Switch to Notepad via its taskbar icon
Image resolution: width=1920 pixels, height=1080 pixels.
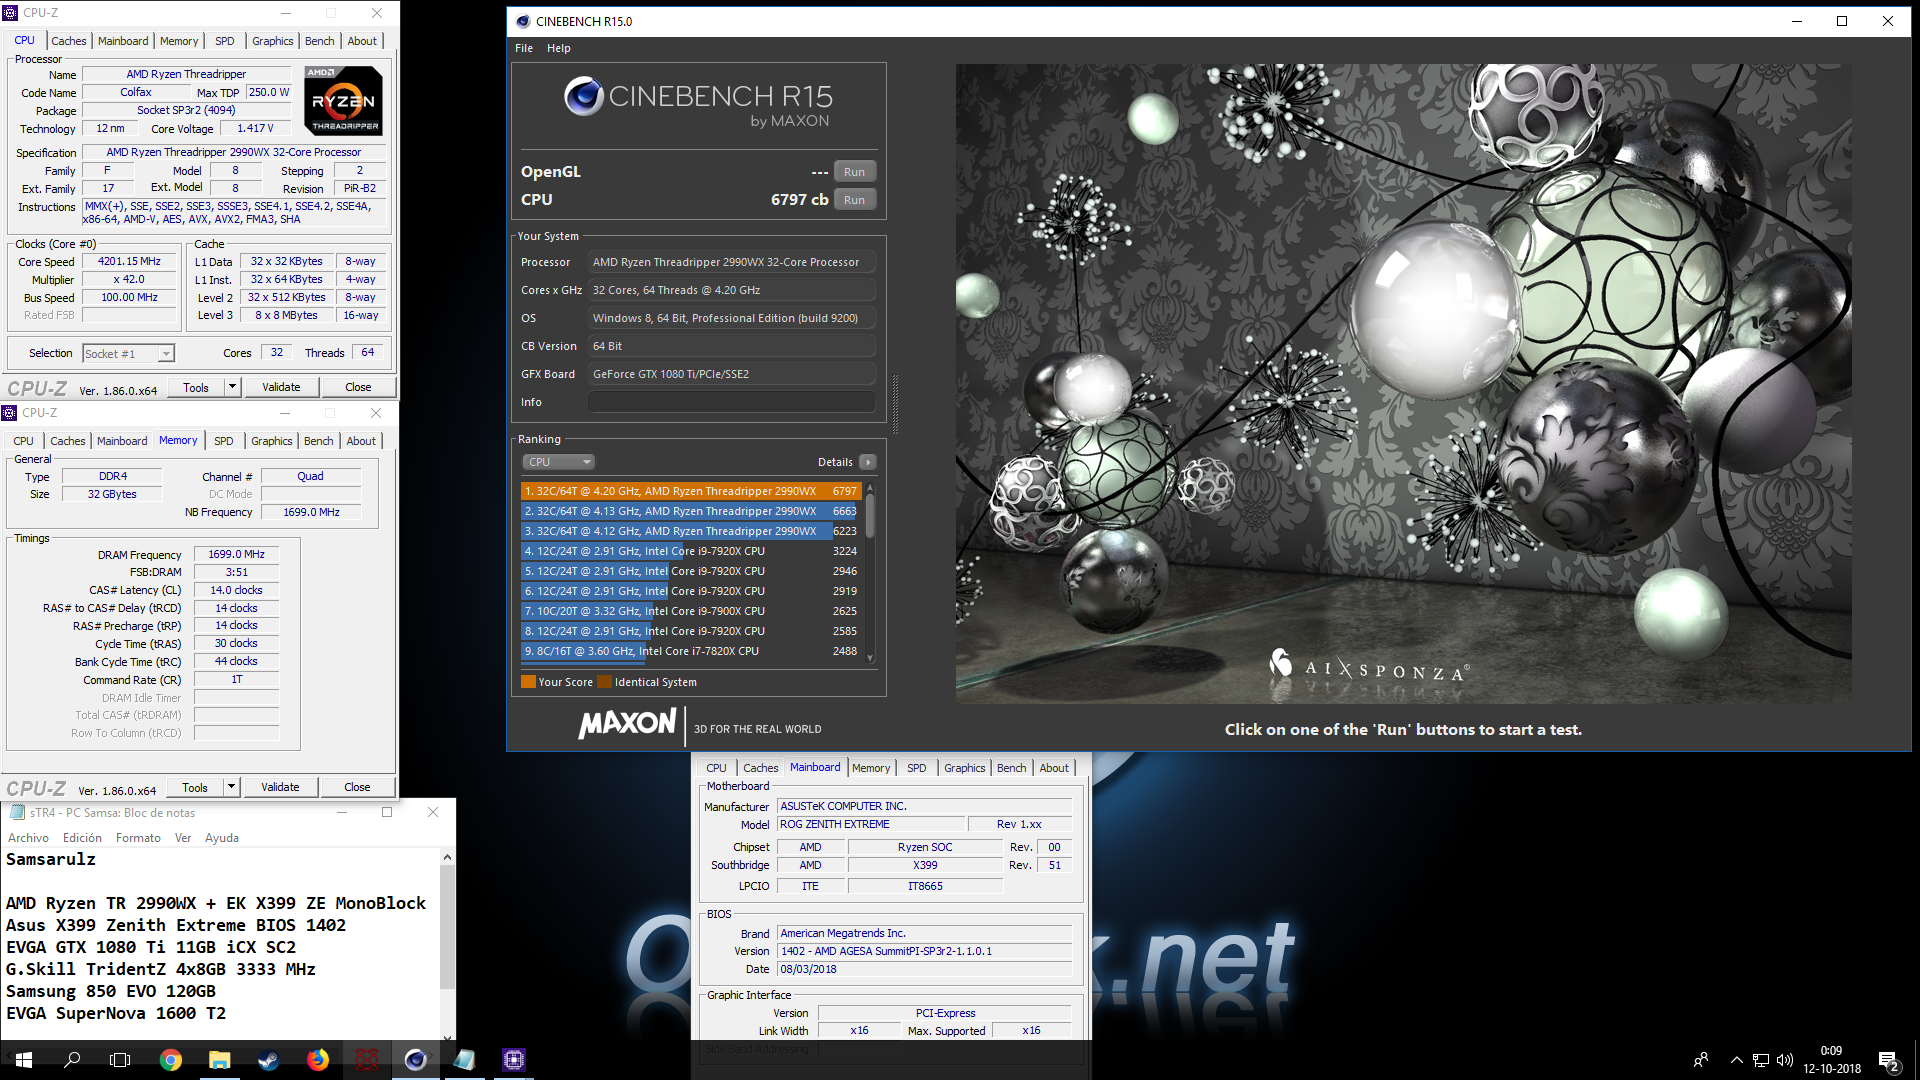[465, 1060]
